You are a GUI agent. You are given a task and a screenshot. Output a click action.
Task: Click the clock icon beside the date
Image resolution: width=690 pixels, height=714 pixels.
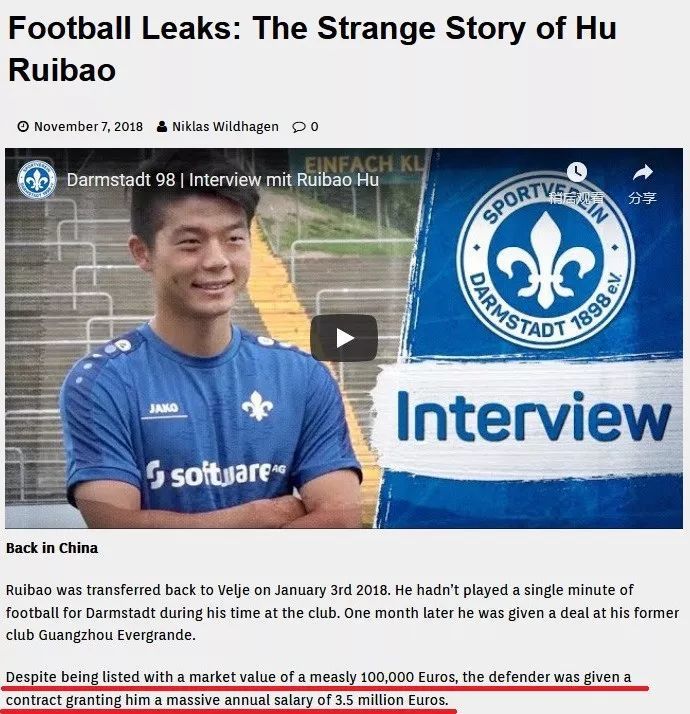23,126
